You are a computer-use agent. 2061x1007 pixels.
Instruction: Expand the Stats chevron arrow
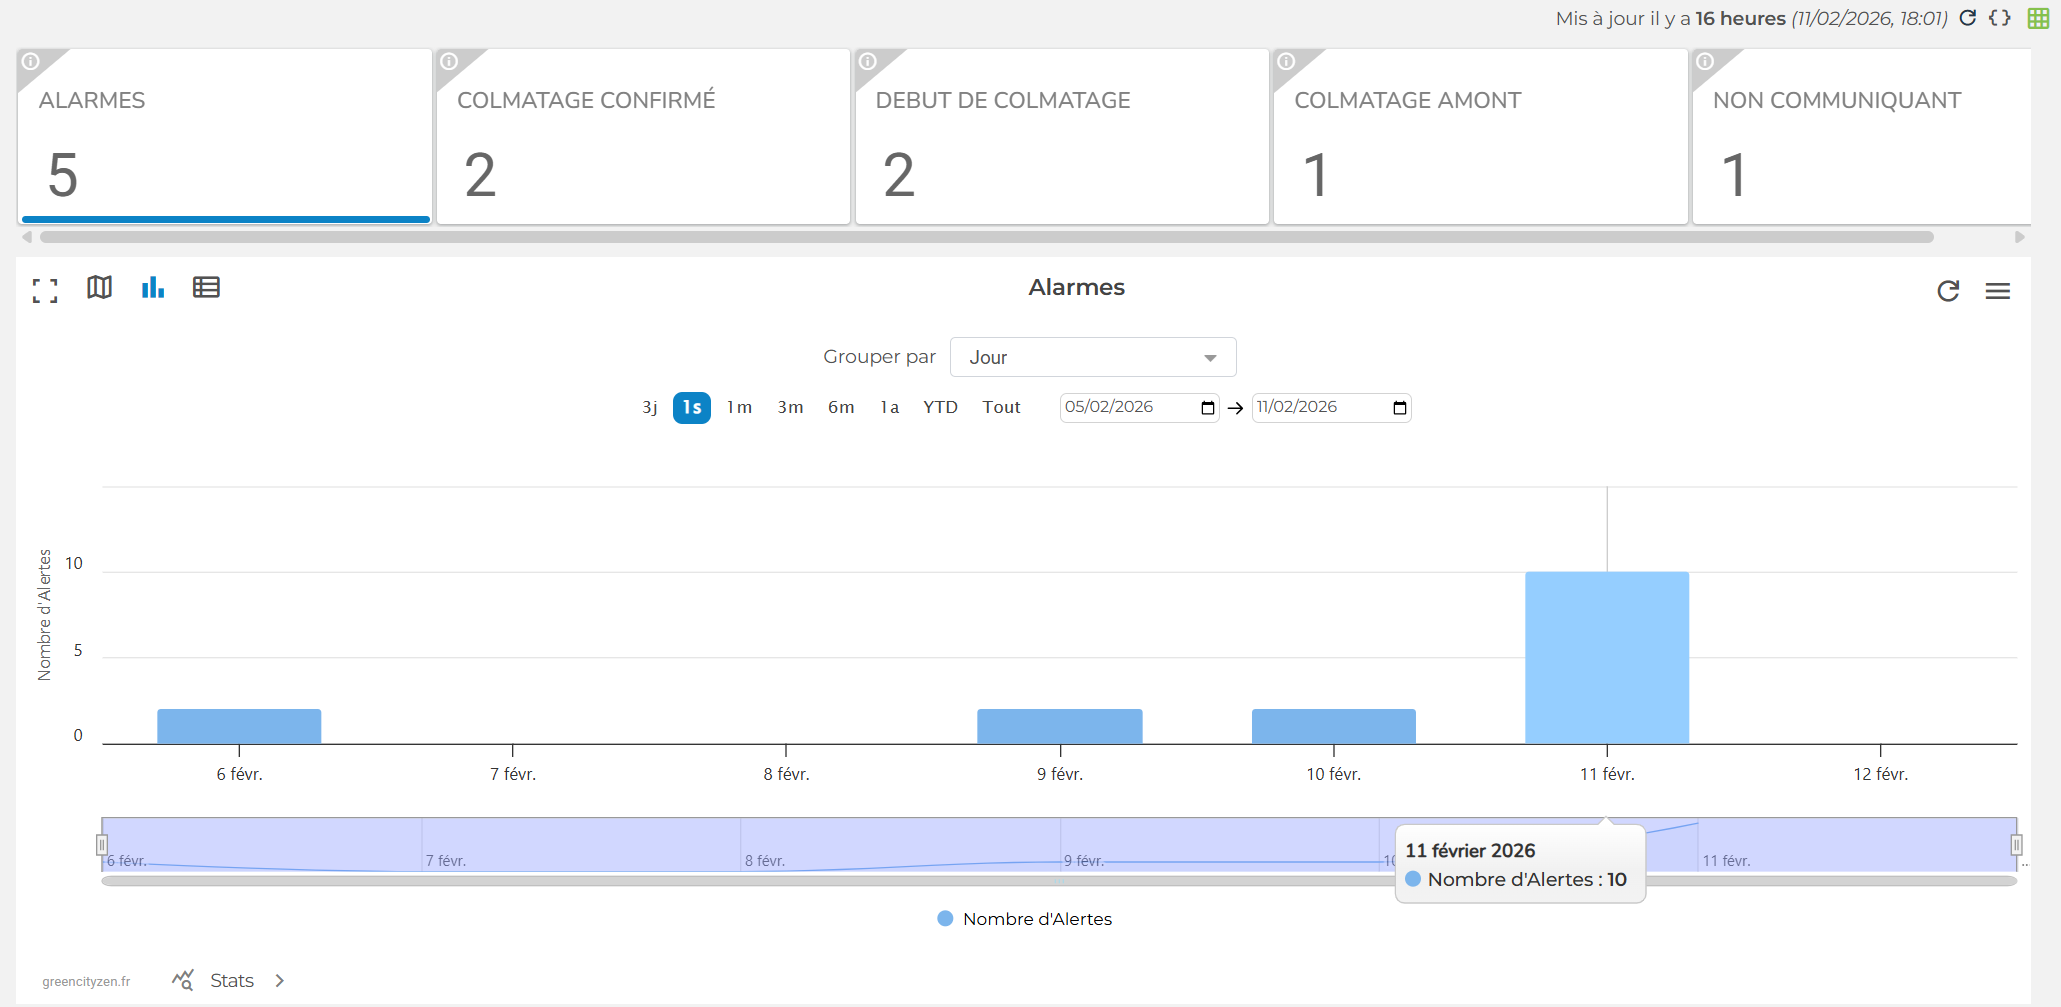(280, 981)
